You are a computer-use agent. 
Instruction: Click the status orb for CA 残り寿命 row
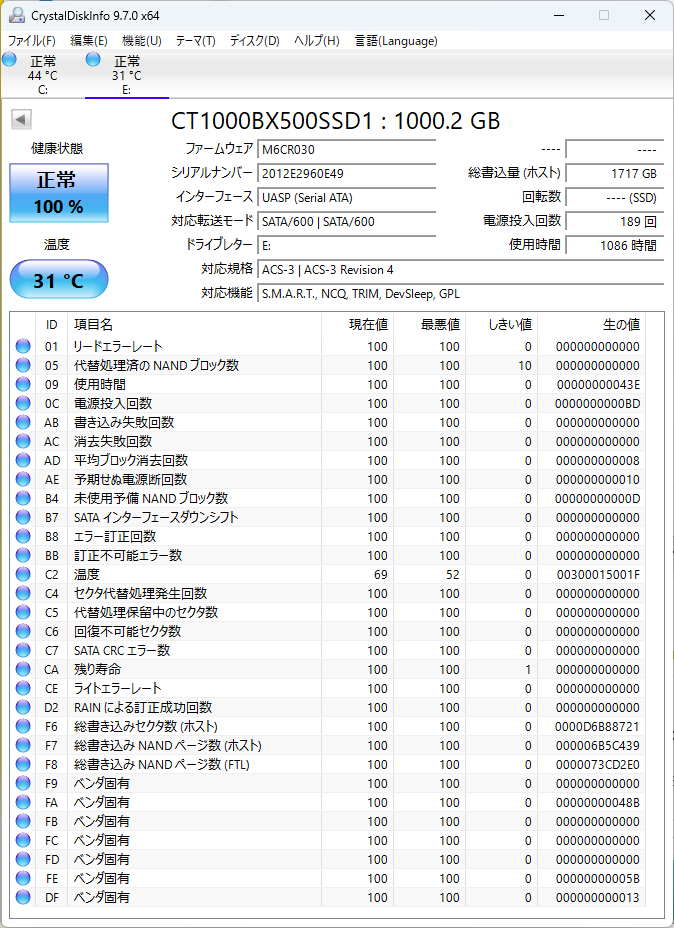point(23,669)
